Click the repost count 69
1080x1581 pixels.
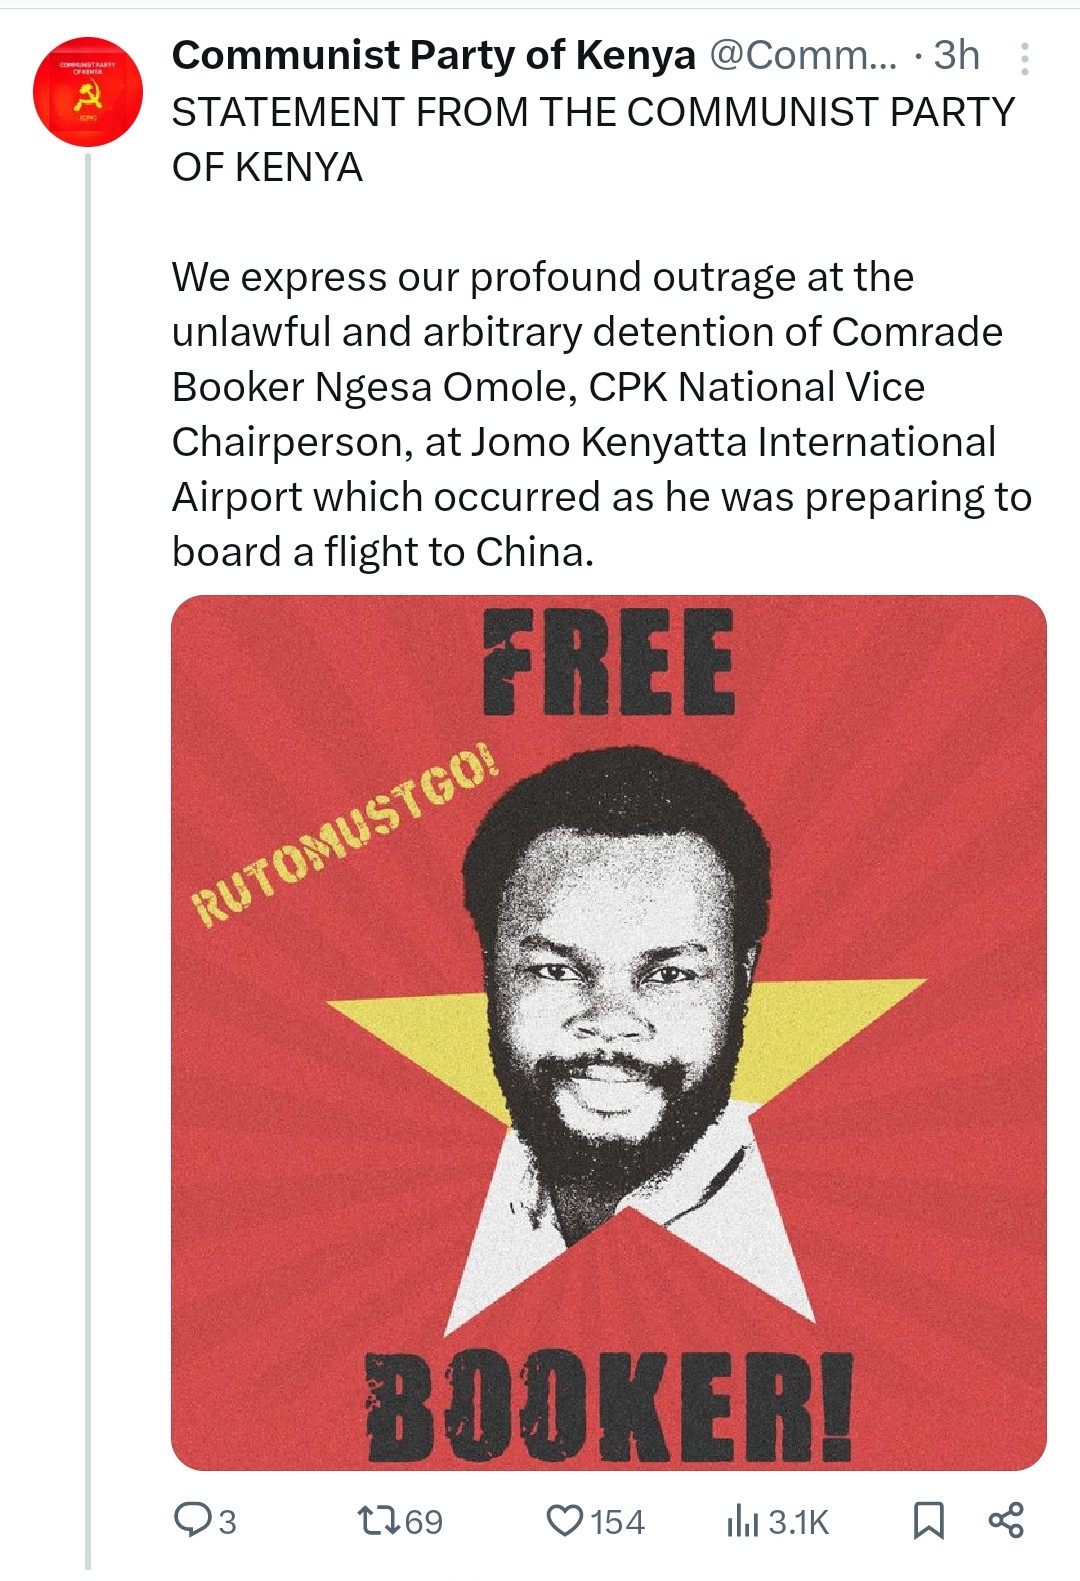point(423,1522)
